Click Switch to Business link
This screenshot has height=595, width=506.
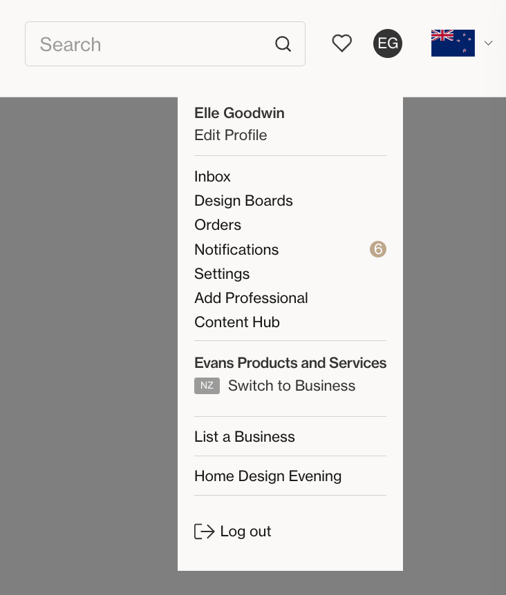point(292,386)
